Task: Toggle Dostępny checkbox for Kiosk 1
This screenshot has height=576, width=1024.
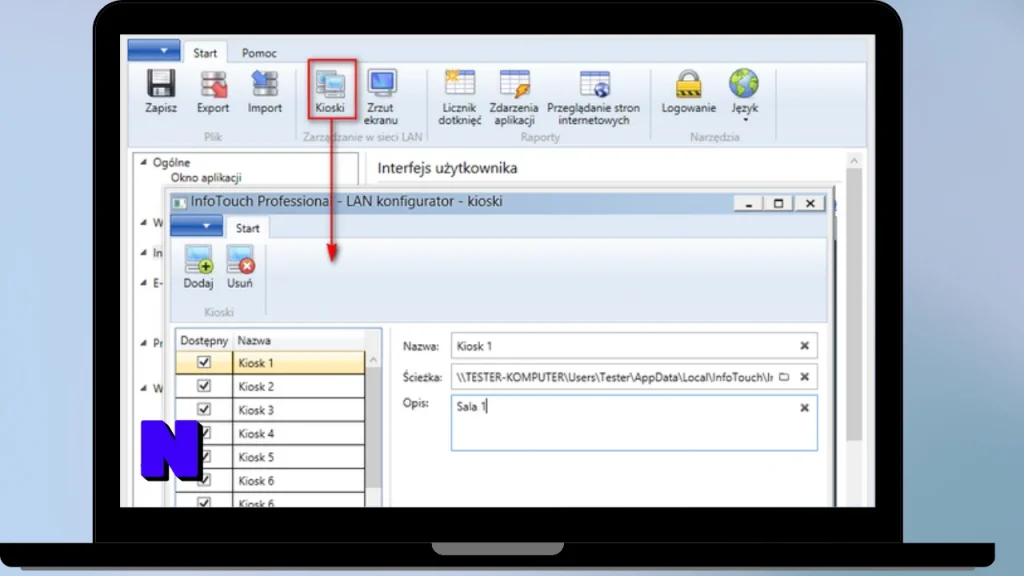Action: 204,362
